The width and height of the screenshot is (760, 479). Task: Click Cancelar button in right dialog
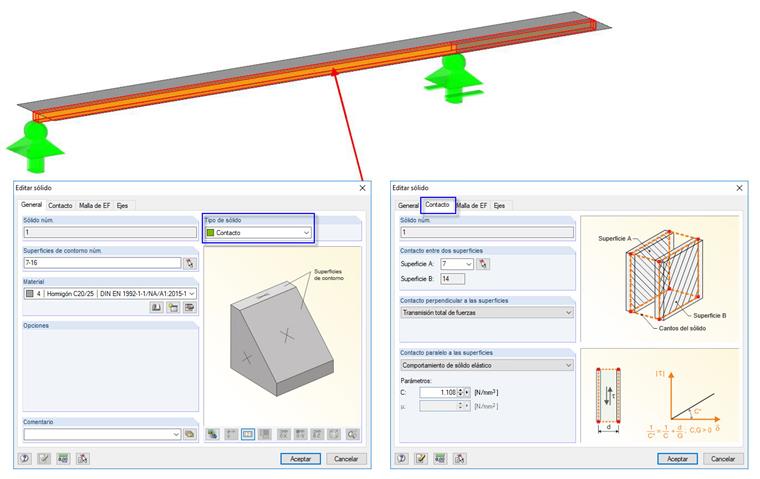point(723,459)
